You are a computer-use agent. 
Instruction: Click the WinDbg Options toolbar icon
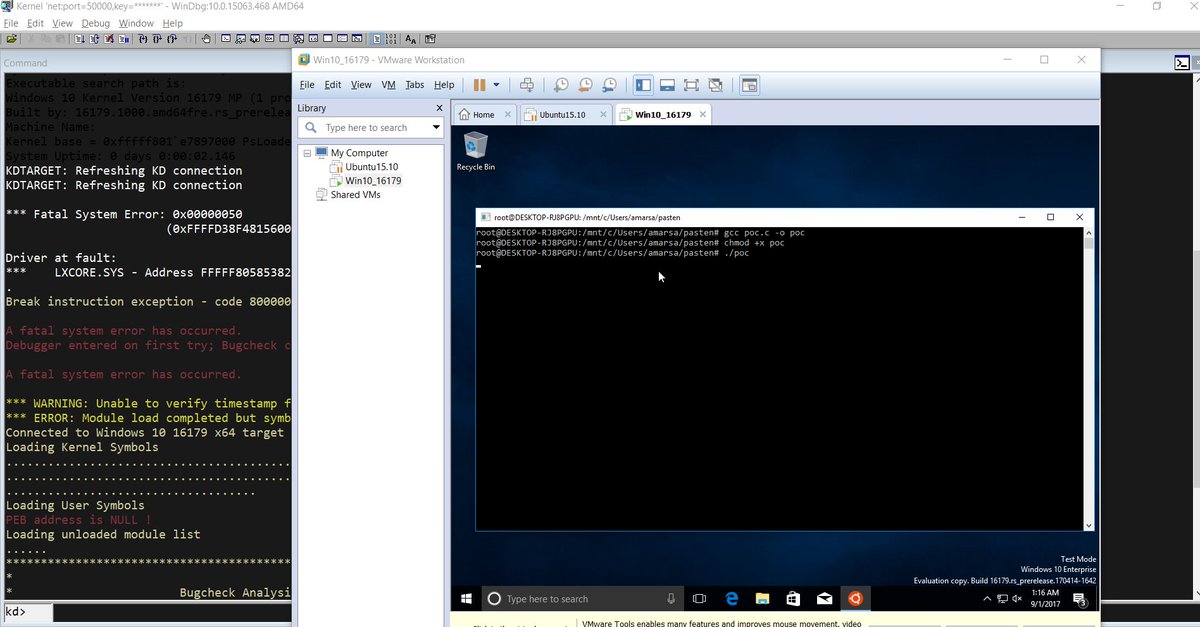429,39
